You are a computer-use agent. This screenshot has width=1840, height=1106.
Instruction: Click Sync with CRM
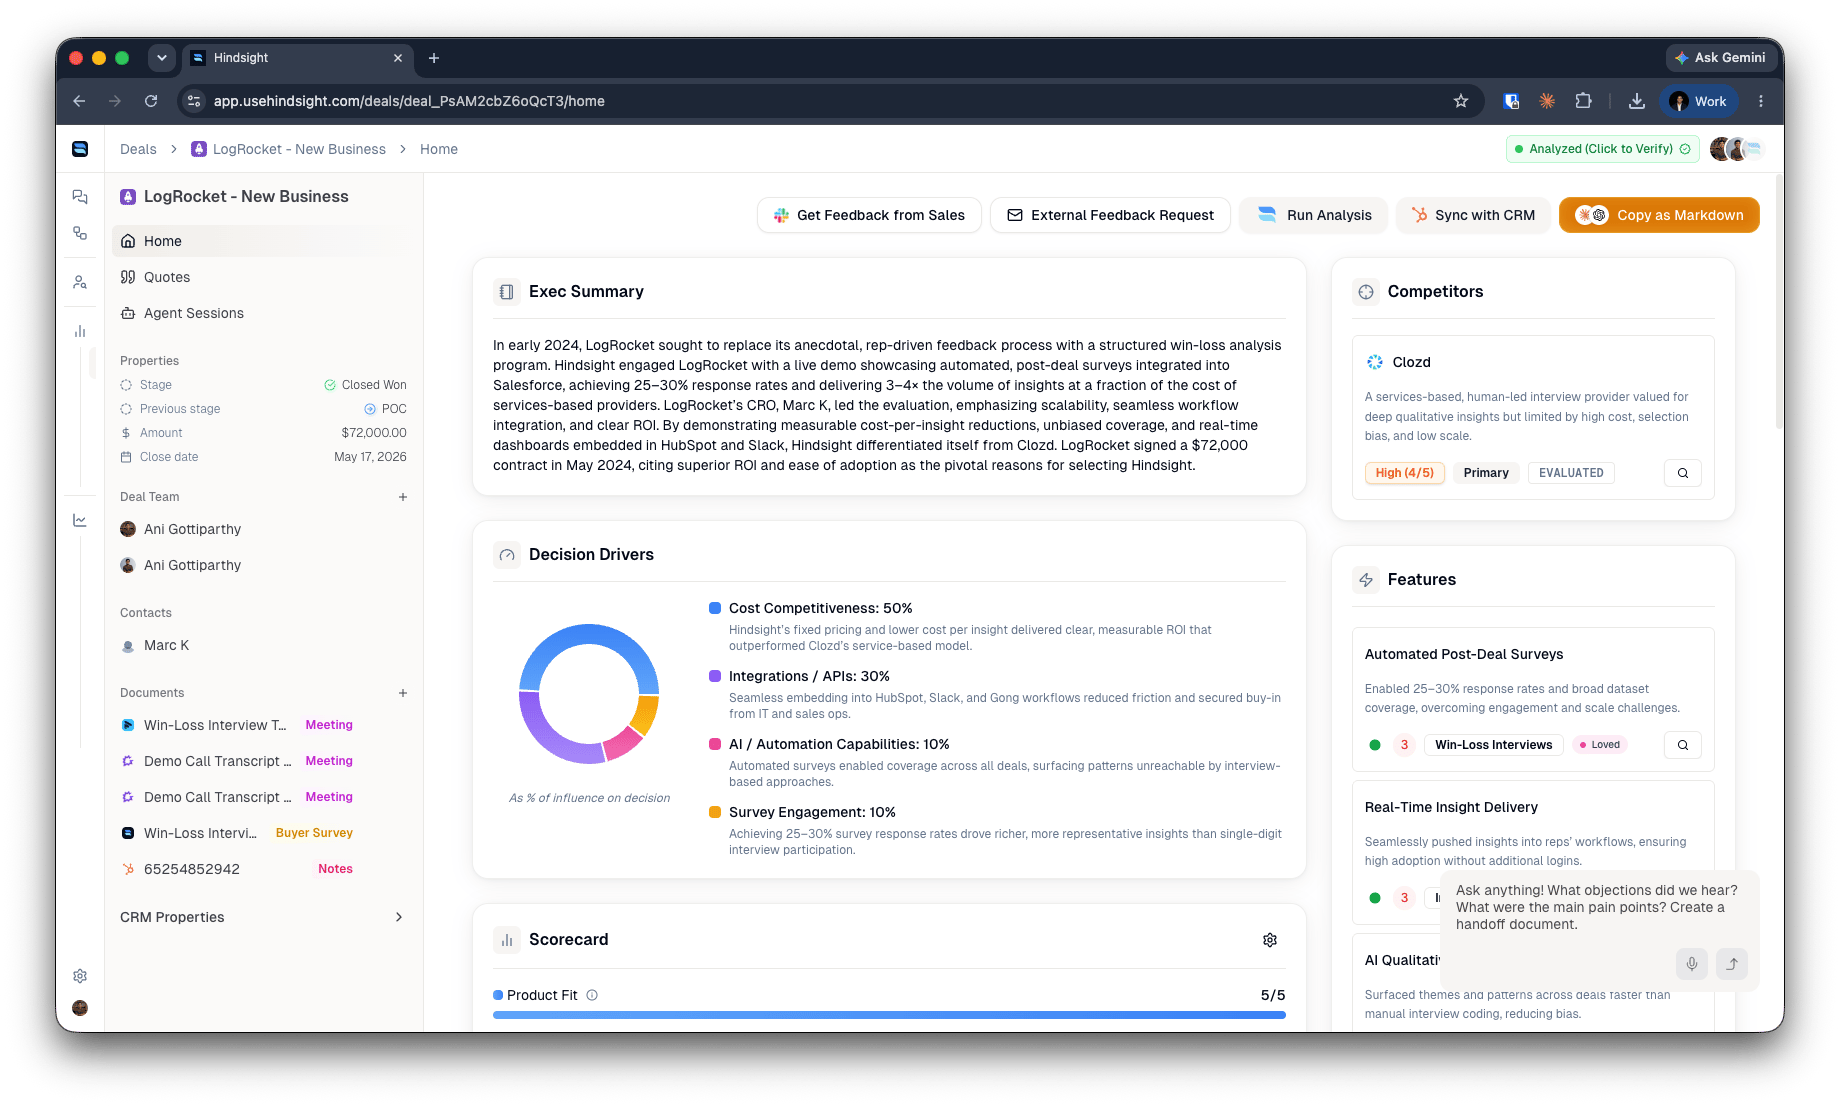(x=1473, y=215)
